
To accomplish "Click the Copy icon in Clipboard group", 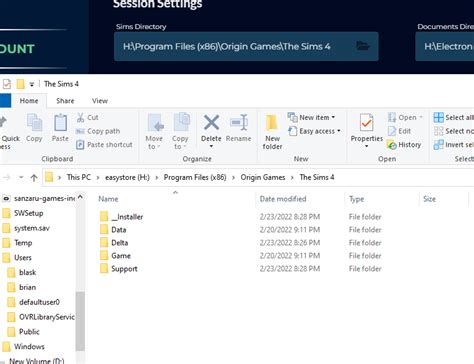I will pos(34,122).
